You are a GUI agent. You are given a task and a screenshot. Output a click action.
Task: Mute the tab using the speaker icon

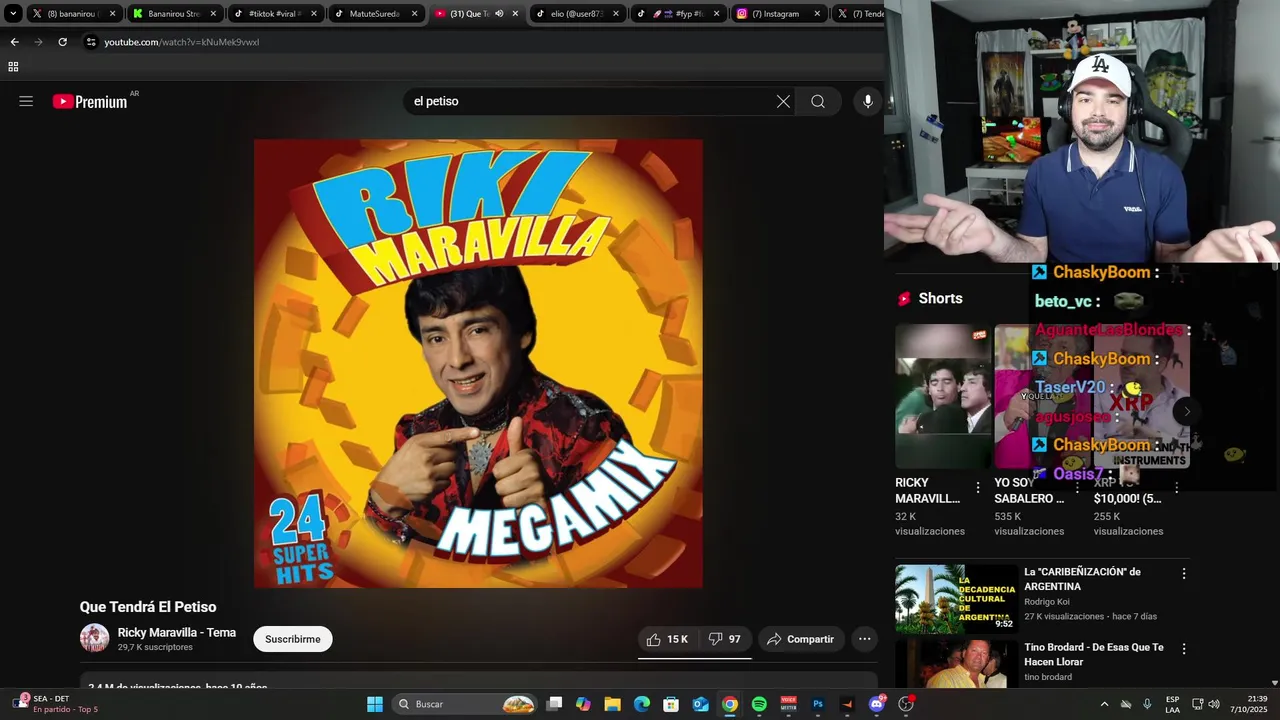tap(499, 14)
